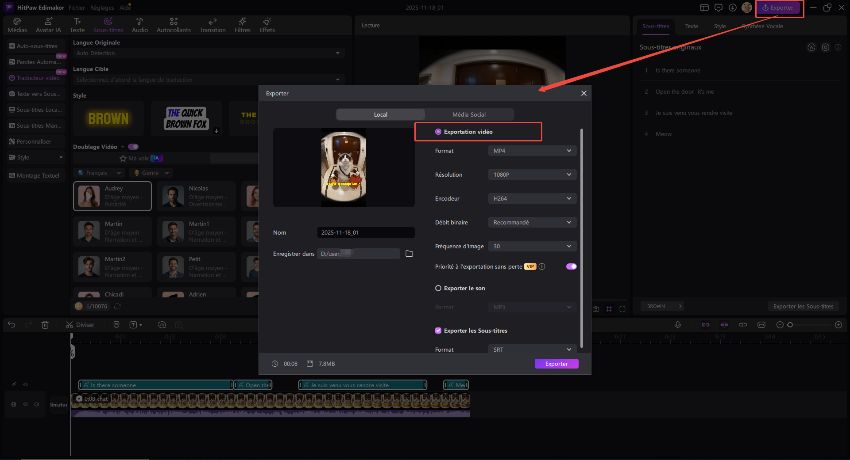The width and height of the screenshot is (850, 460).
Task: Click the Nom filename input field
Action: tap(364, 232)
